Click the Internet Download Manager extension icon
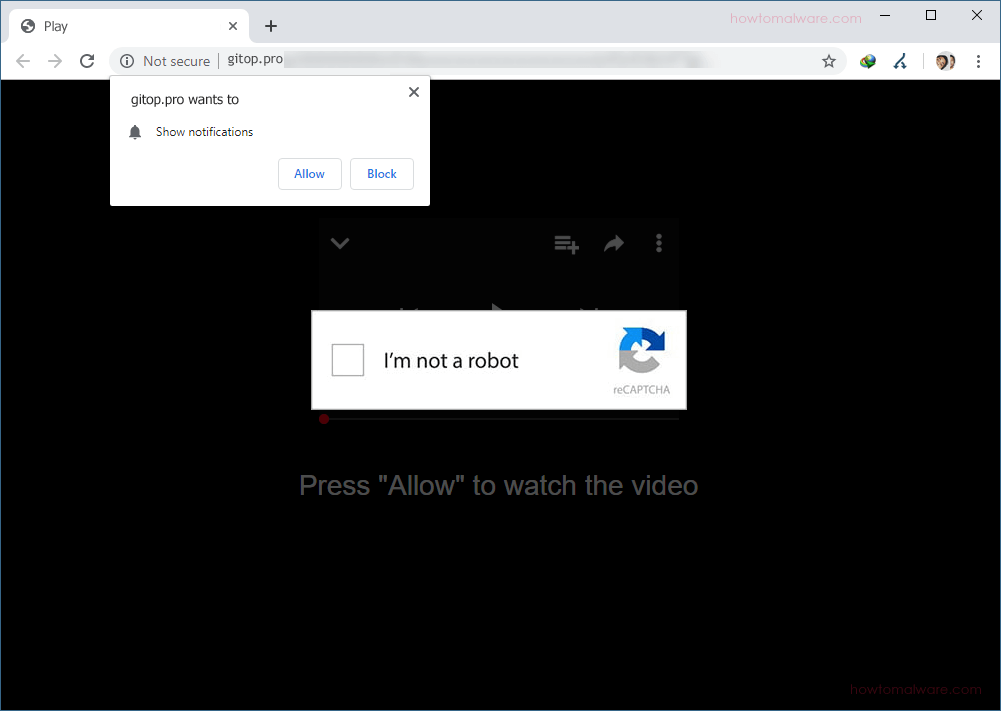1001x711 pixels. tap(867, 60)
